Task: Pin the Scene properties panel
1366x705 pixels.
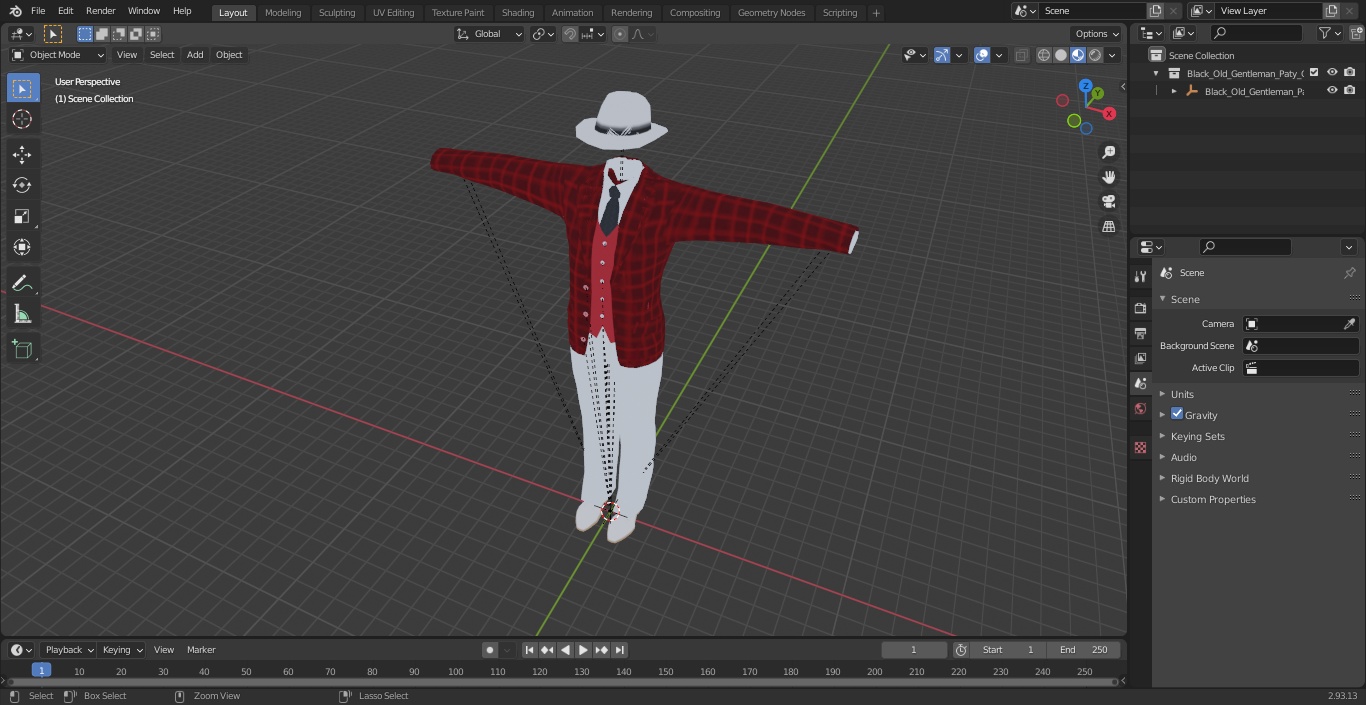Action: (1349, 273)
